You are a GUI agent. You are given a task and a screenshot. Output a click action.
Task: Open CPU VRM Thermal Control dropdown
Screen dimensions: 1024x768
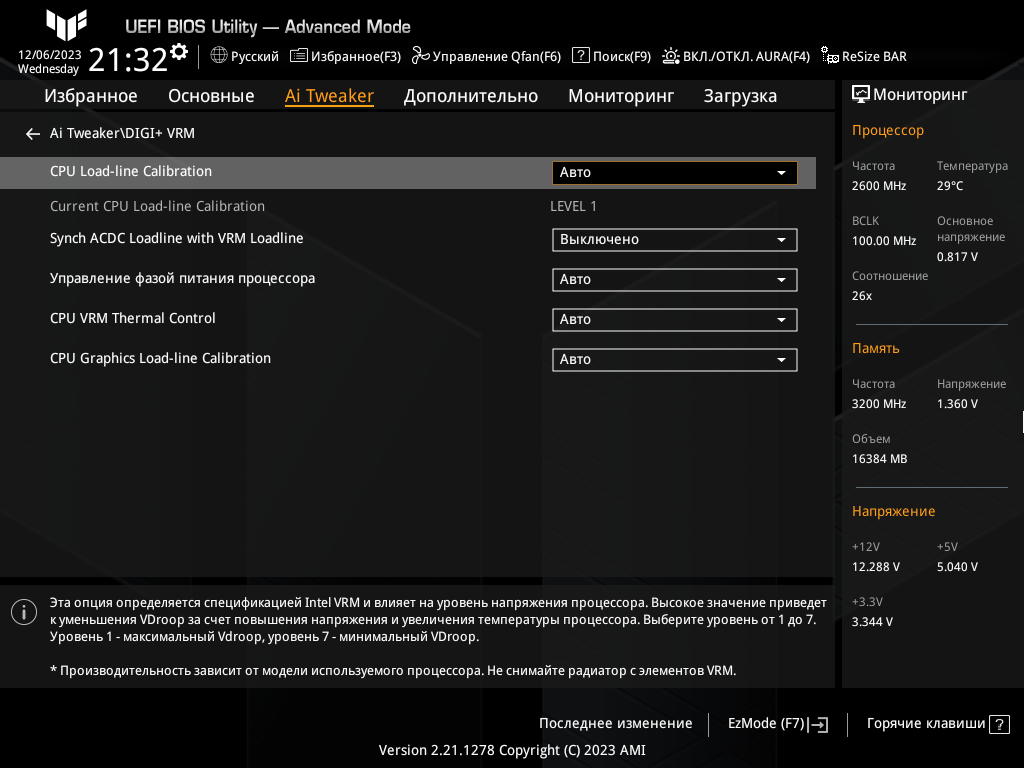pyautogui.click(x=675, y=319)
